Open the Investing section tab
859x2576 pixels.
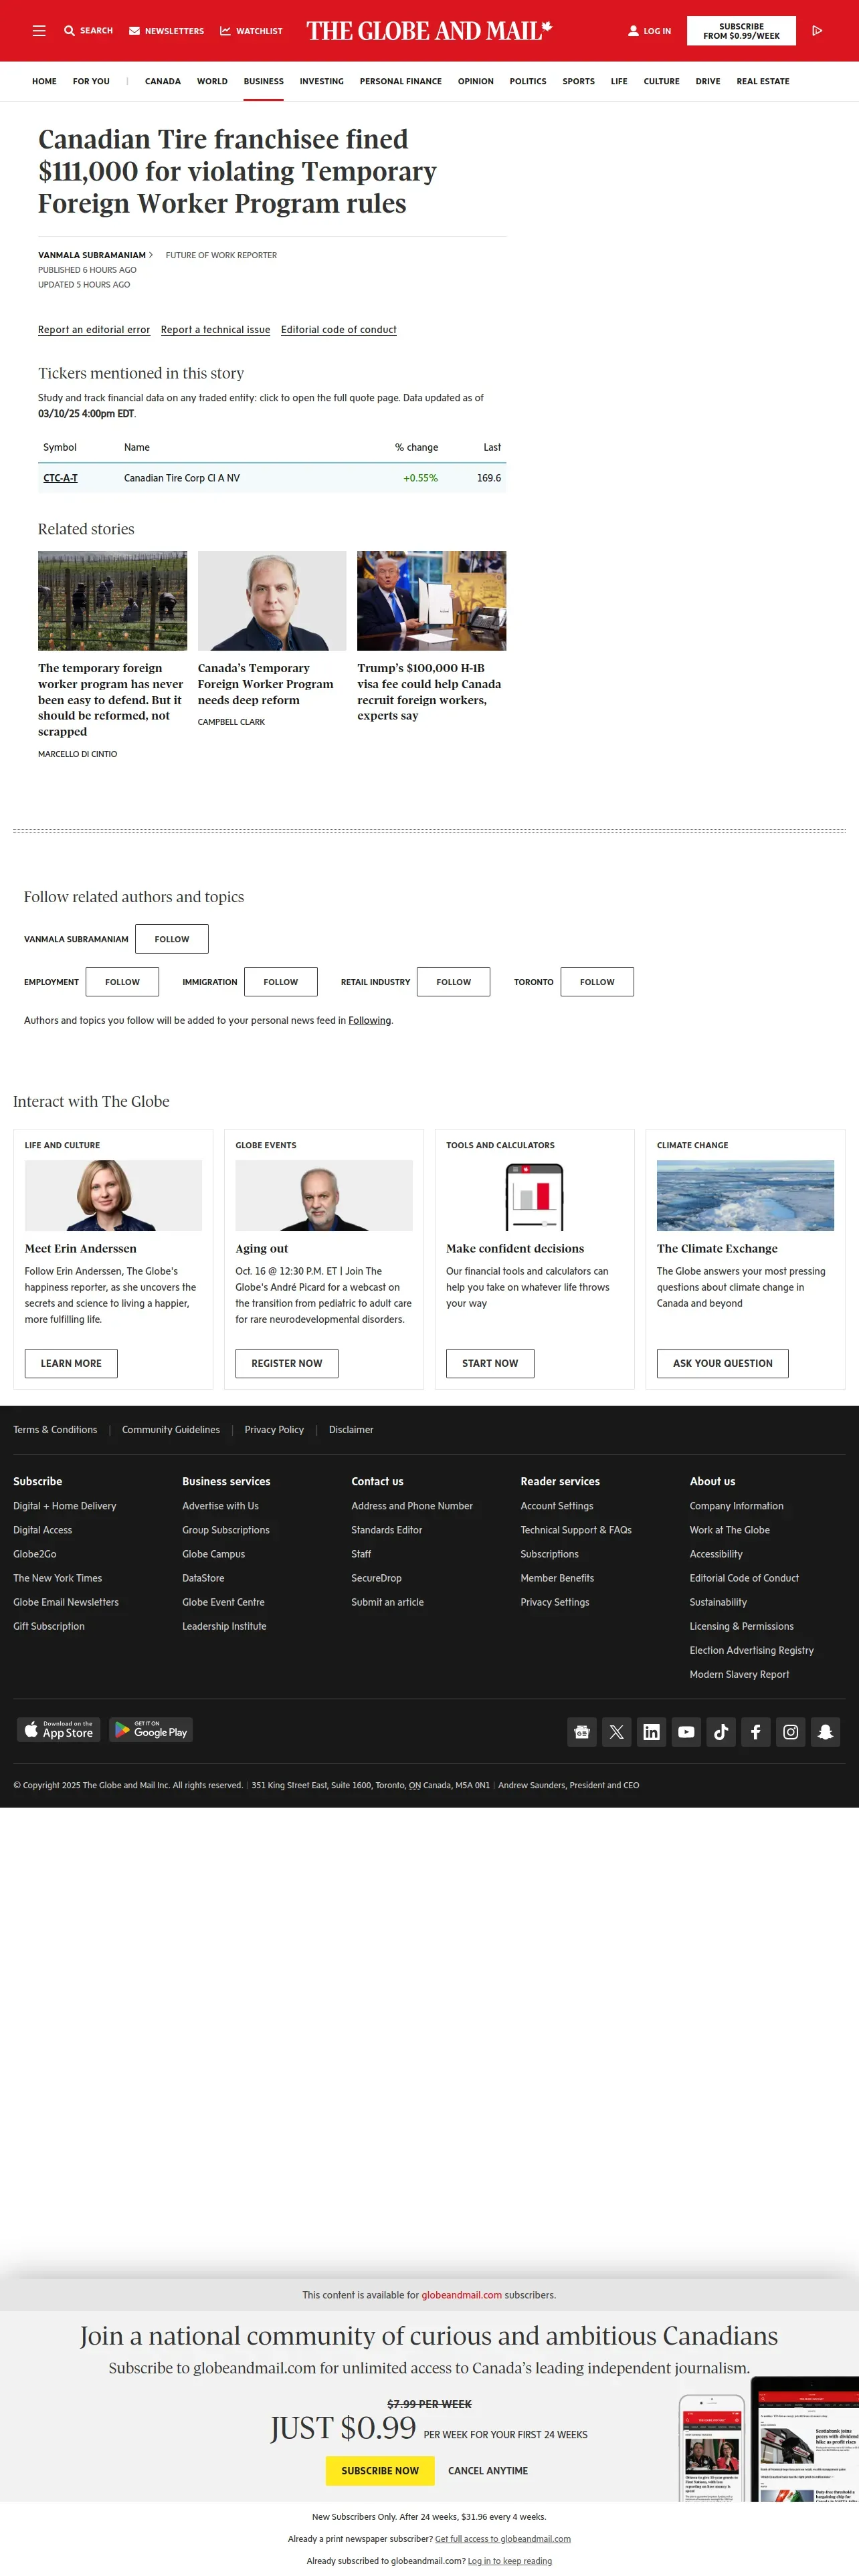click(322, 81)
